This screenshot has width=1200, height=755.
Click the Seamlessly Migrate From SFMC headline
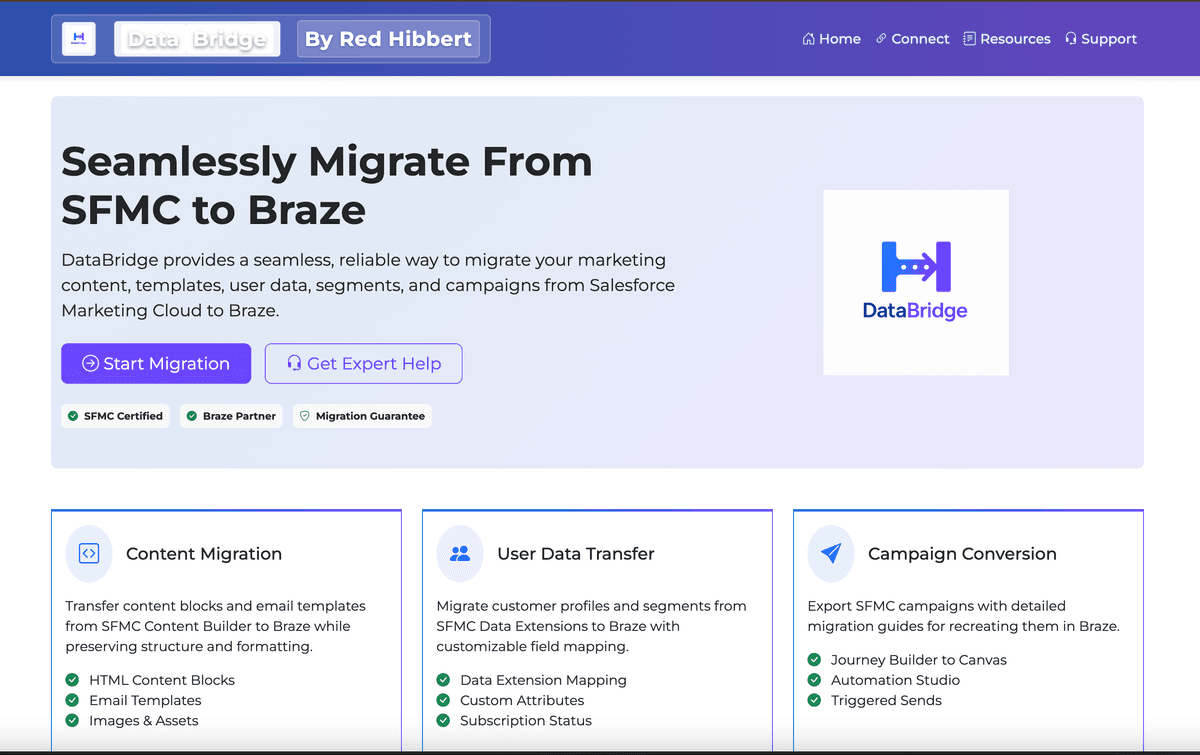tap(327, 186)
